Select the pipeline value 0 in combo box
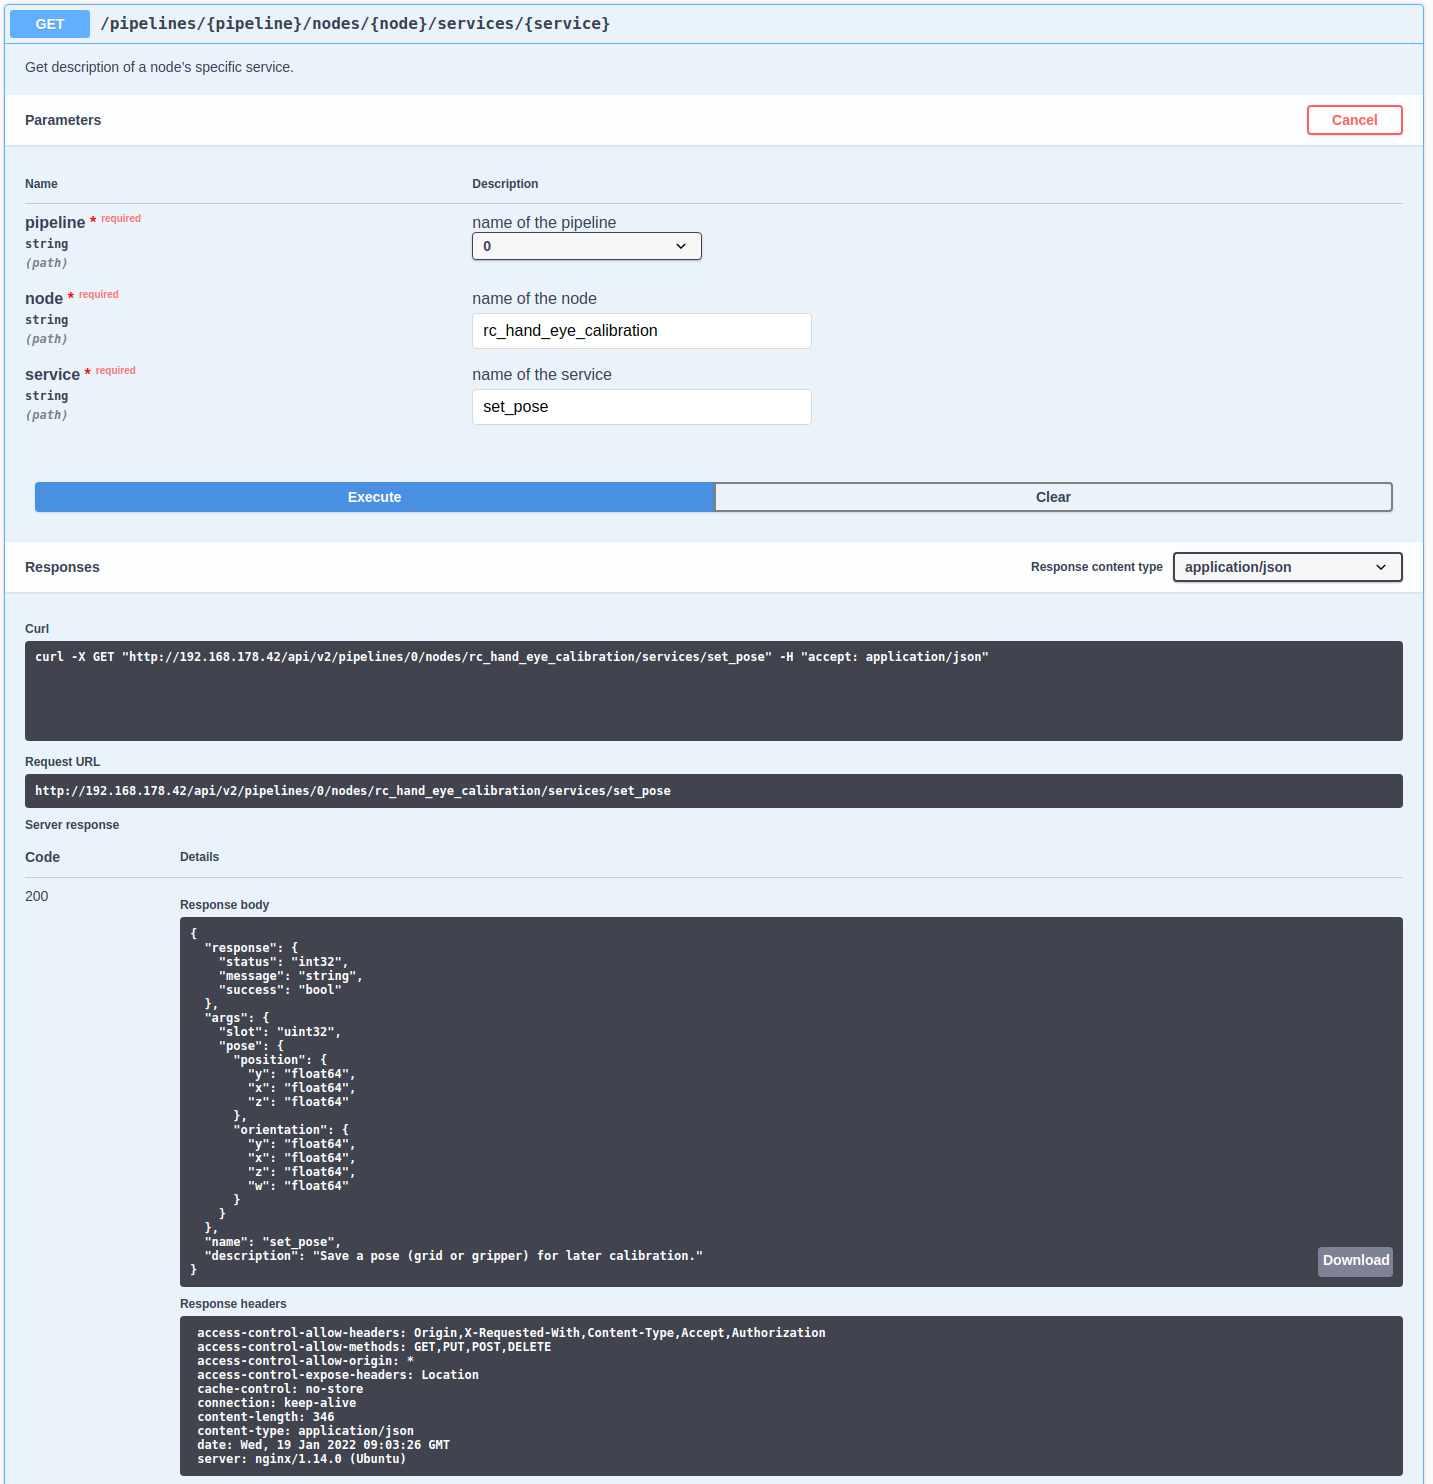1433x1484 pixels. tap(586, 246)
